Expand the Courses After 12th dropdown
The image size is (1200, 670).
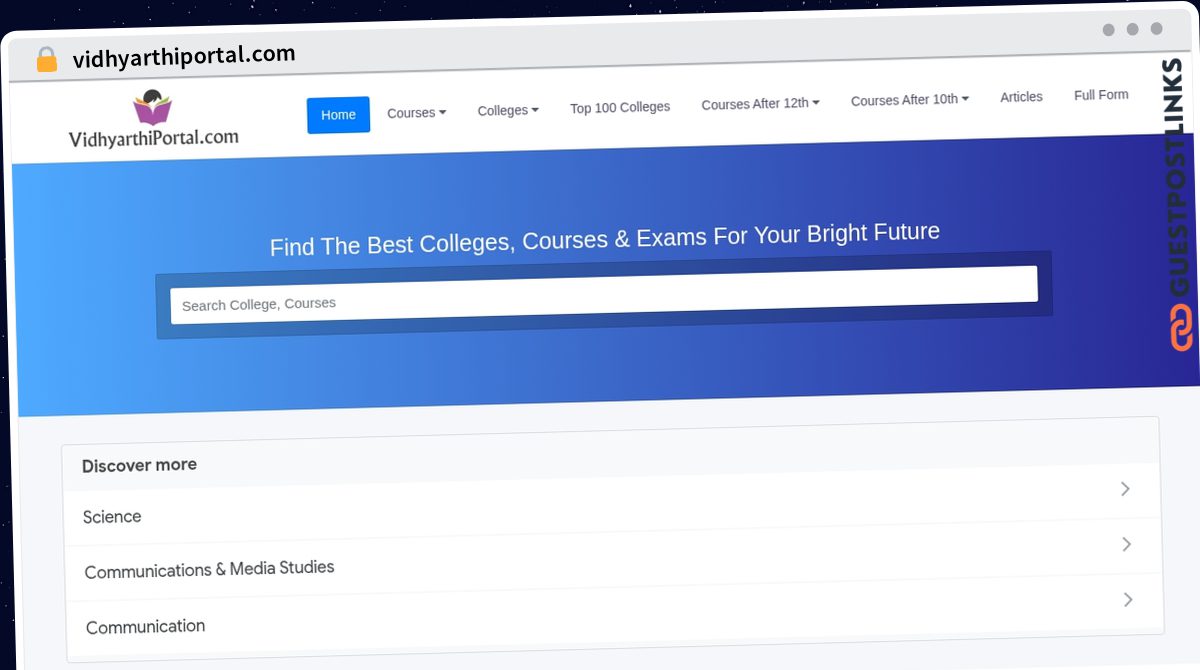(x=760, y=103)
